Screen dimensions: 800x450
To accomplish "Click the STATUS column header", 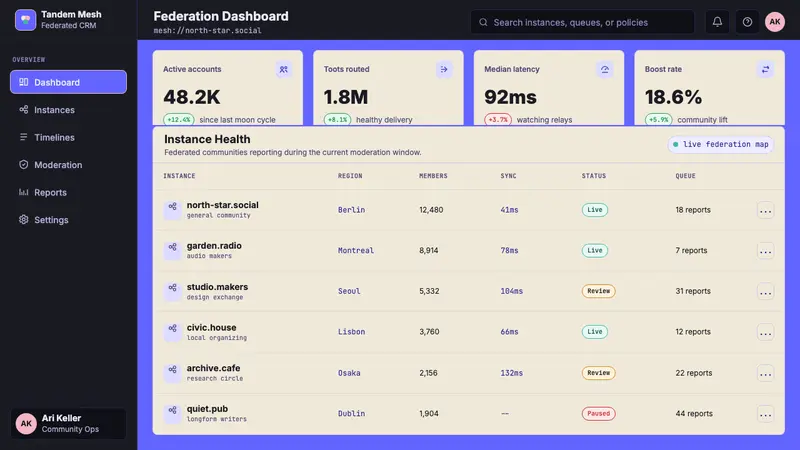I will 594,176.
